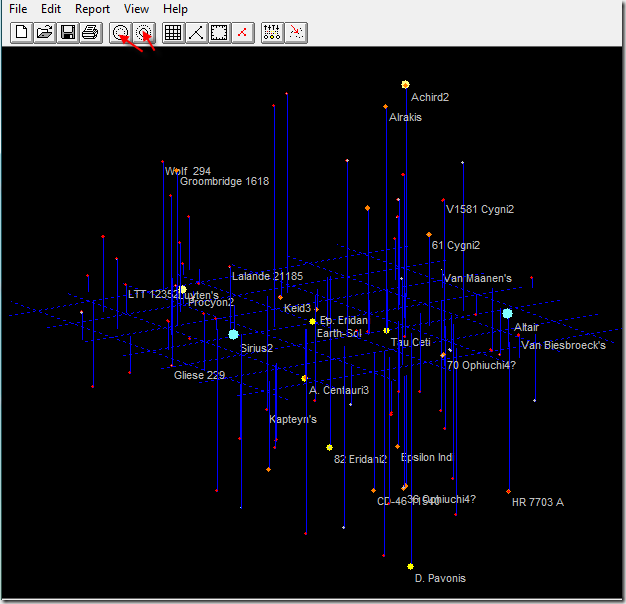Save the star map via floppy icon
Image resolution: width=626 pixels, height=604 pixels.
pyautogui.click(x=67, y=33)
